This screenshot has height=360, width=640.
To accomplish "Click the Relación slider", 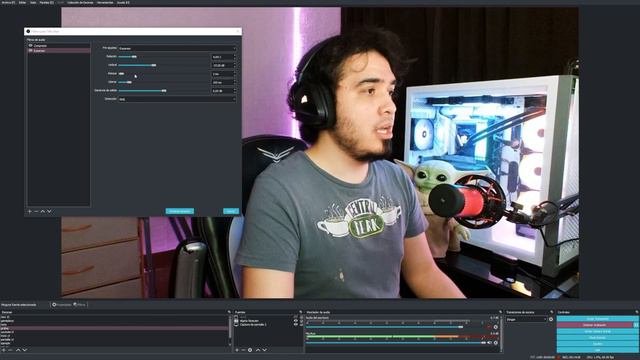I will tap(163, 57).
